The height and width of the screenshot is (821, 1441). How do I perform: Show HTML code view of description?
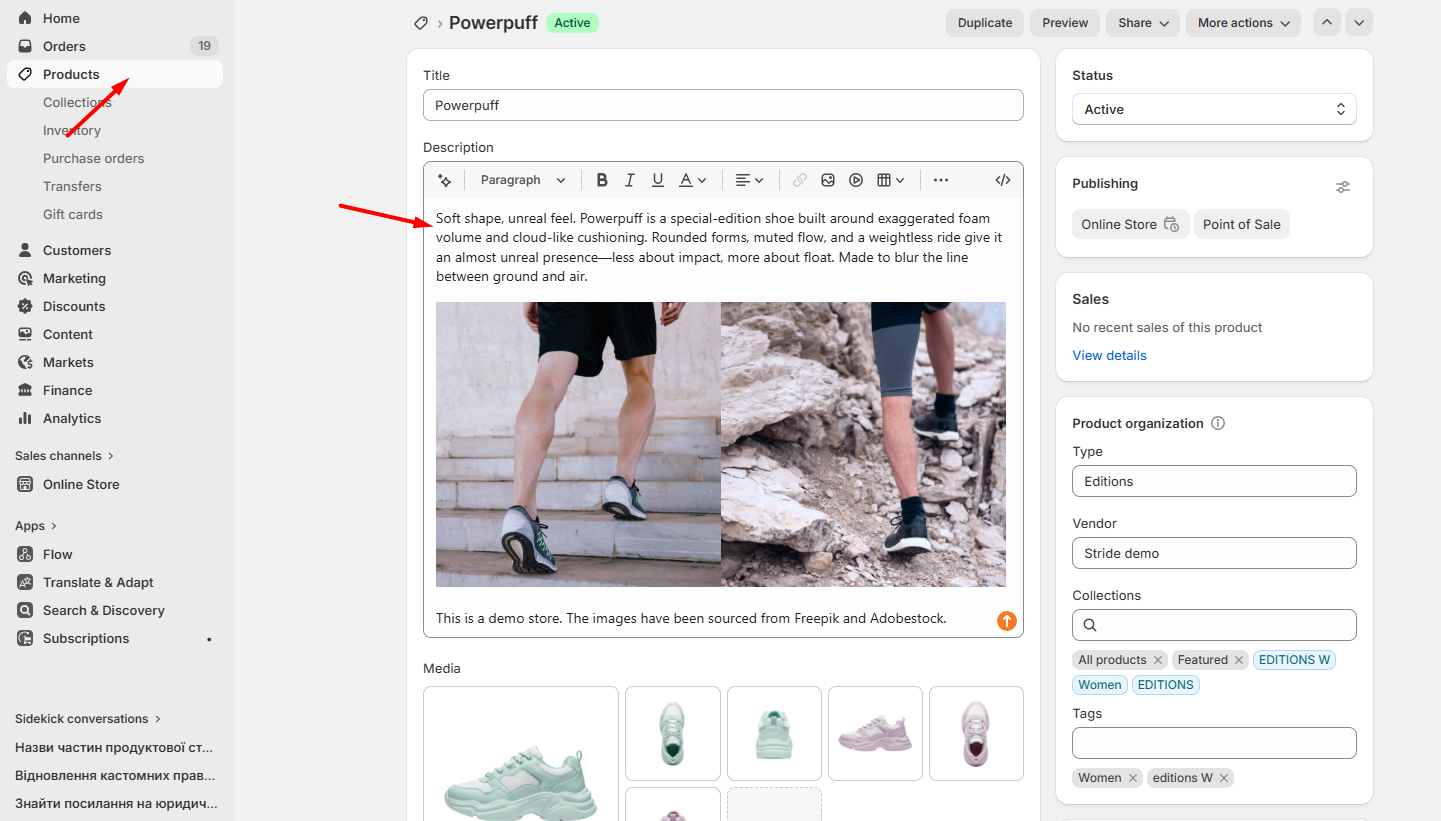click(1003, 180)
